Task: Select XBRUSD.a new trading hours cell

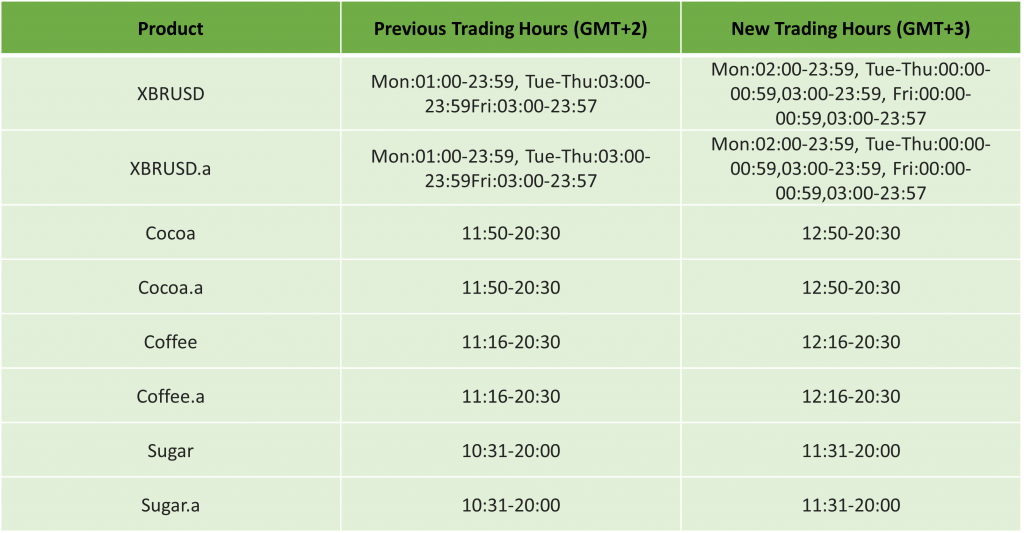Action: [x=851, y=168]
